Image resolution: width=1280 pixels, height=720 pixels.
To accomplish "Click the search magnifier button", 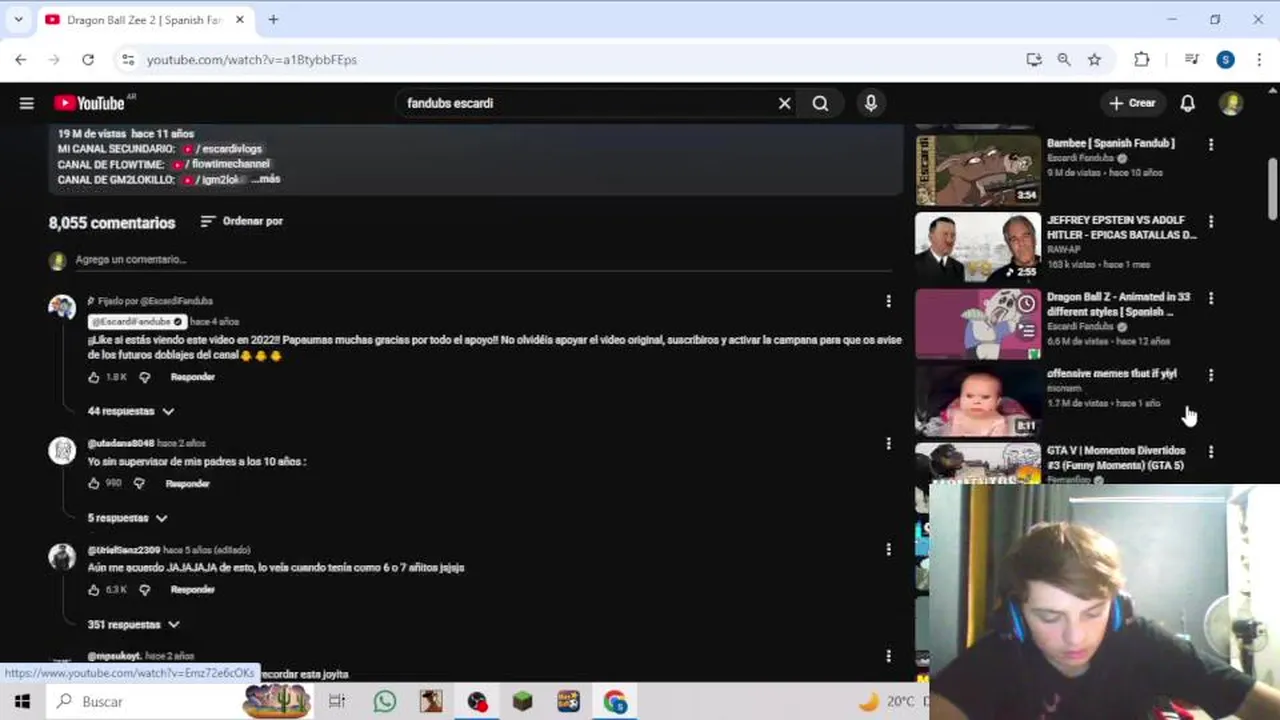I will [820, 103].
